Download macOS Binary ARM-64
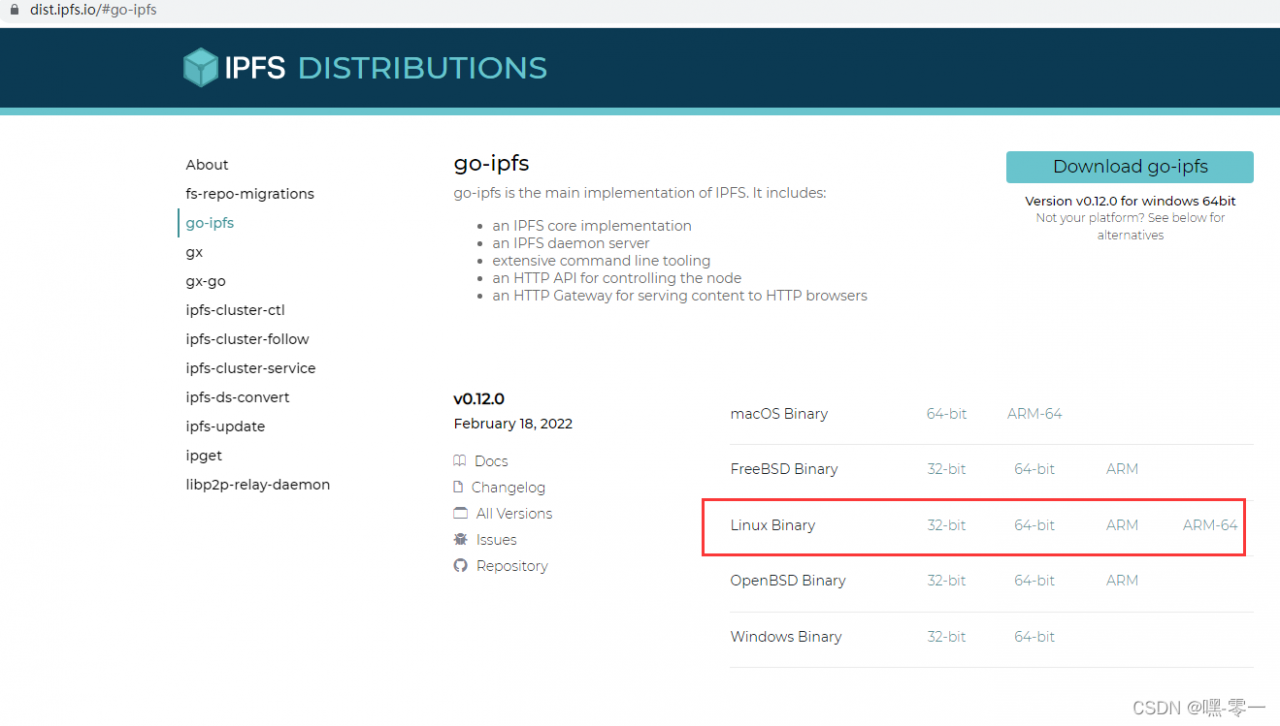Viewport: 1280px width, 726px height. [1034, 414]
